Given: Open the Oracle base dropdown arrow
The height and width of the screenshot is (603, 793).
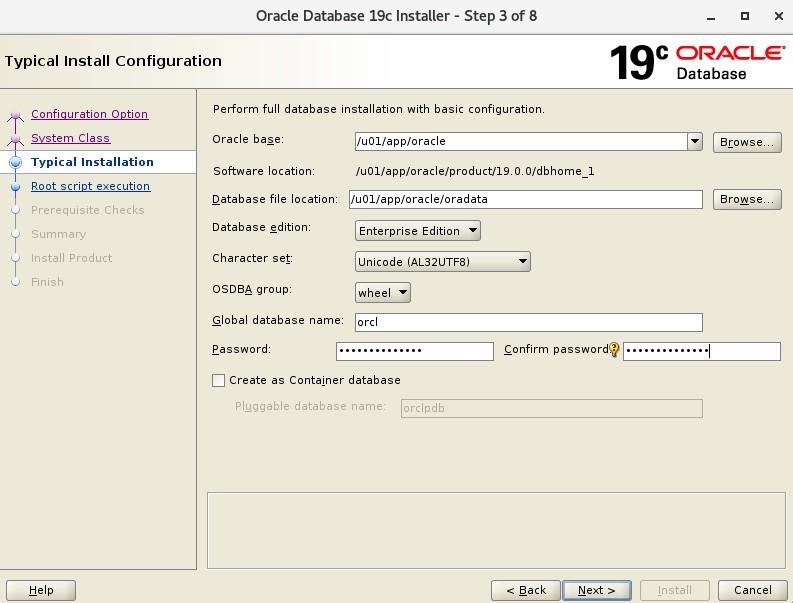Looking at the screenshot, I should [x=694, y=142].
